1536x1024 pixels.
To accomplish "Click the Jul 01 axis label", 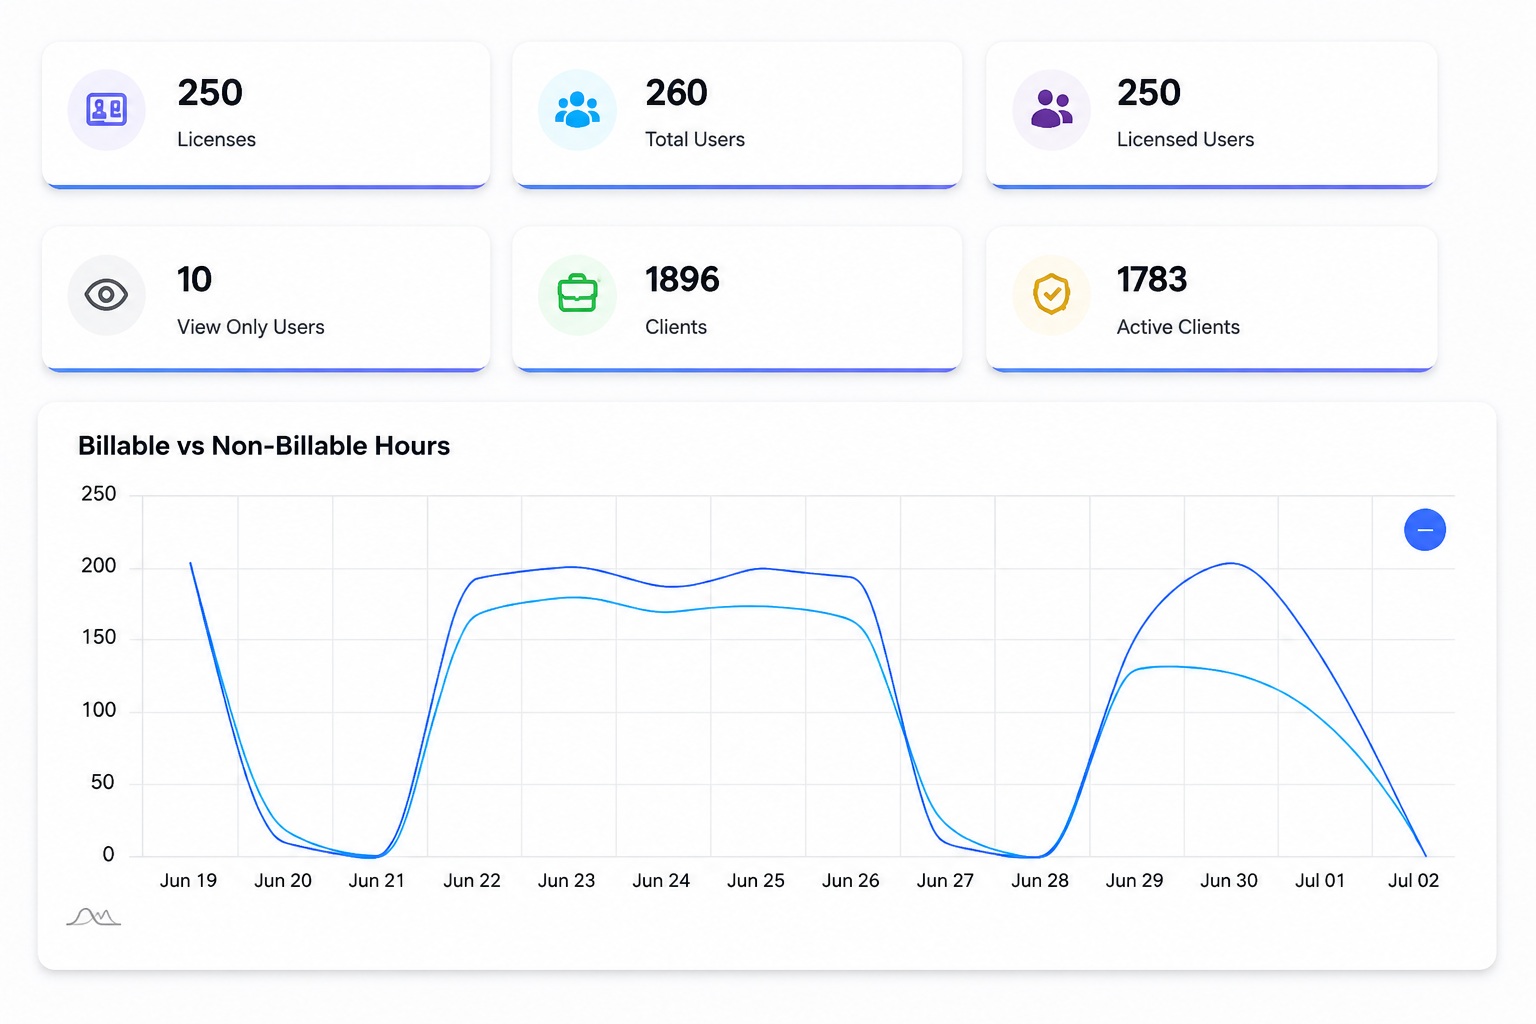I will [1320, 881].
